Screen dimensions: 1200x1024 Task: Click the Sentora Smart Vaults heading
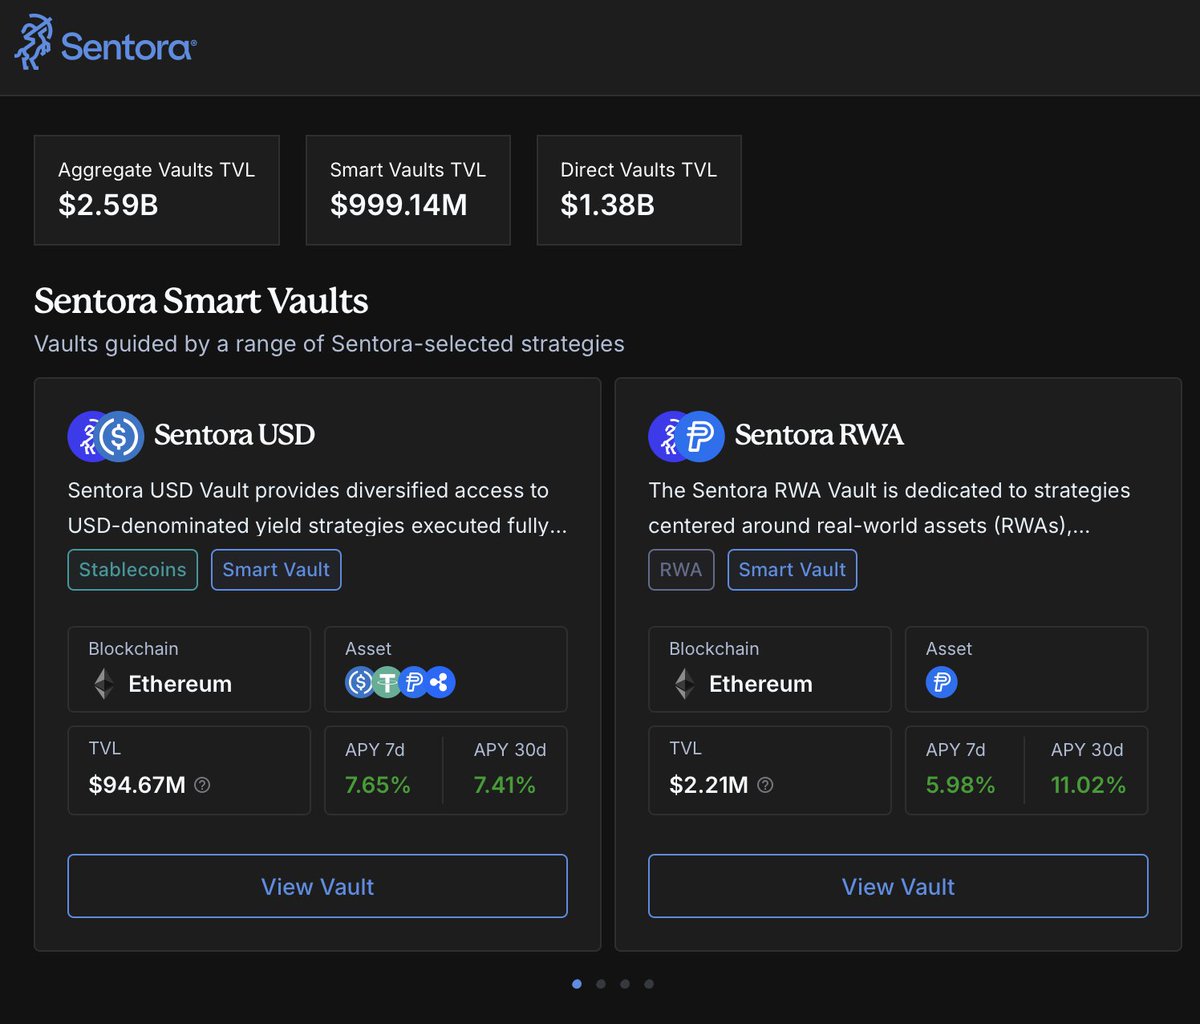pyautogui.click(x=201, y=301)
